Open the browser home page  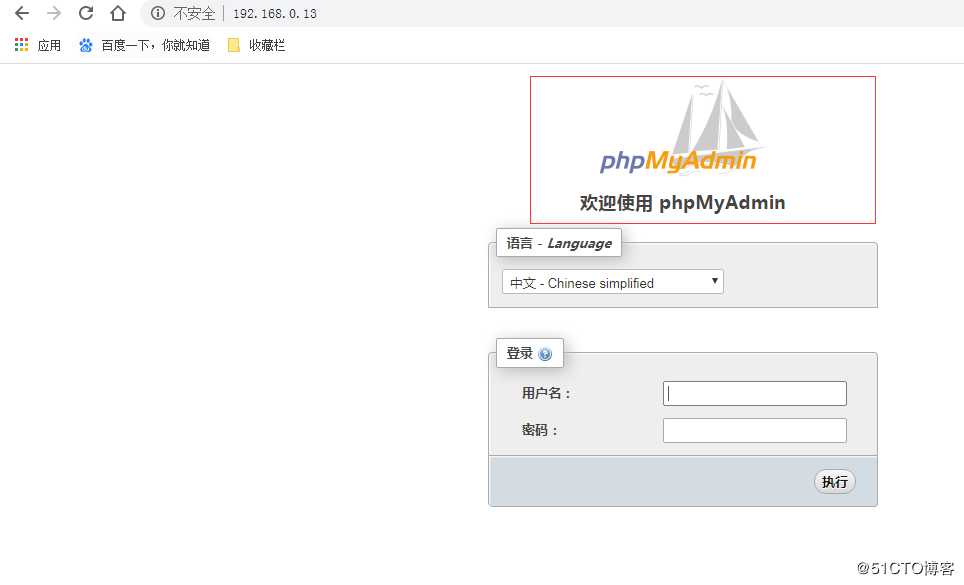pyautogui.click(x=118, y=13)
